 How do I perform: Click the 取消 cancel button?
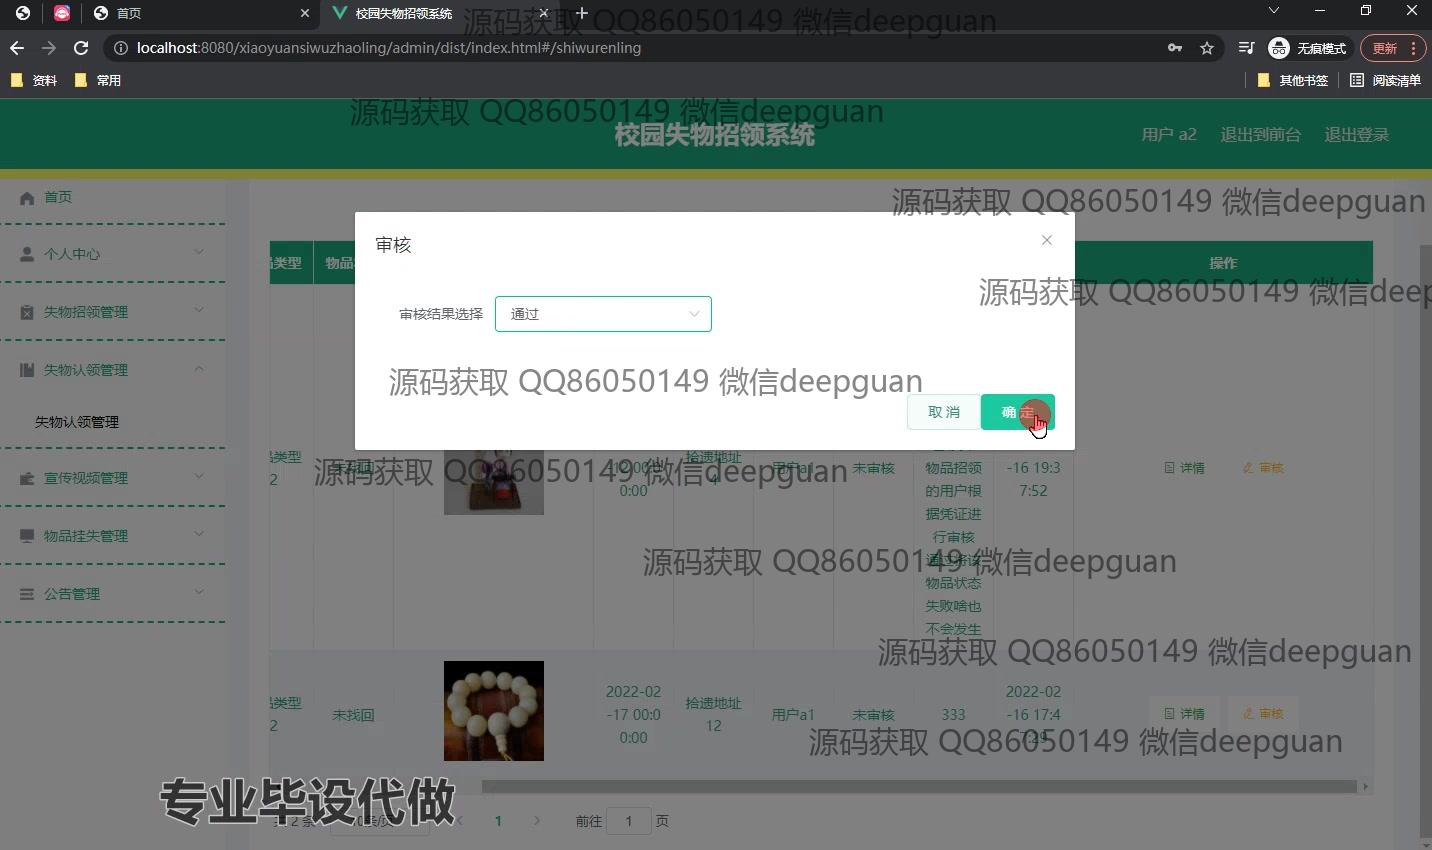click(x=943, y=411)
